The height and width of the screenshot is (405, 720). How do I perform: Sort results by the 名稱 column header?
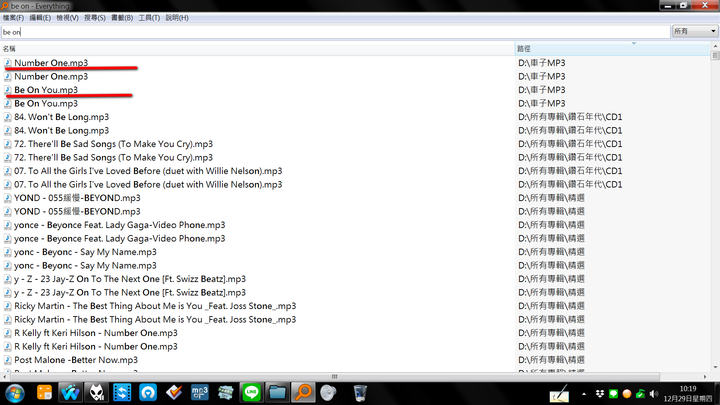coord(257,49)
